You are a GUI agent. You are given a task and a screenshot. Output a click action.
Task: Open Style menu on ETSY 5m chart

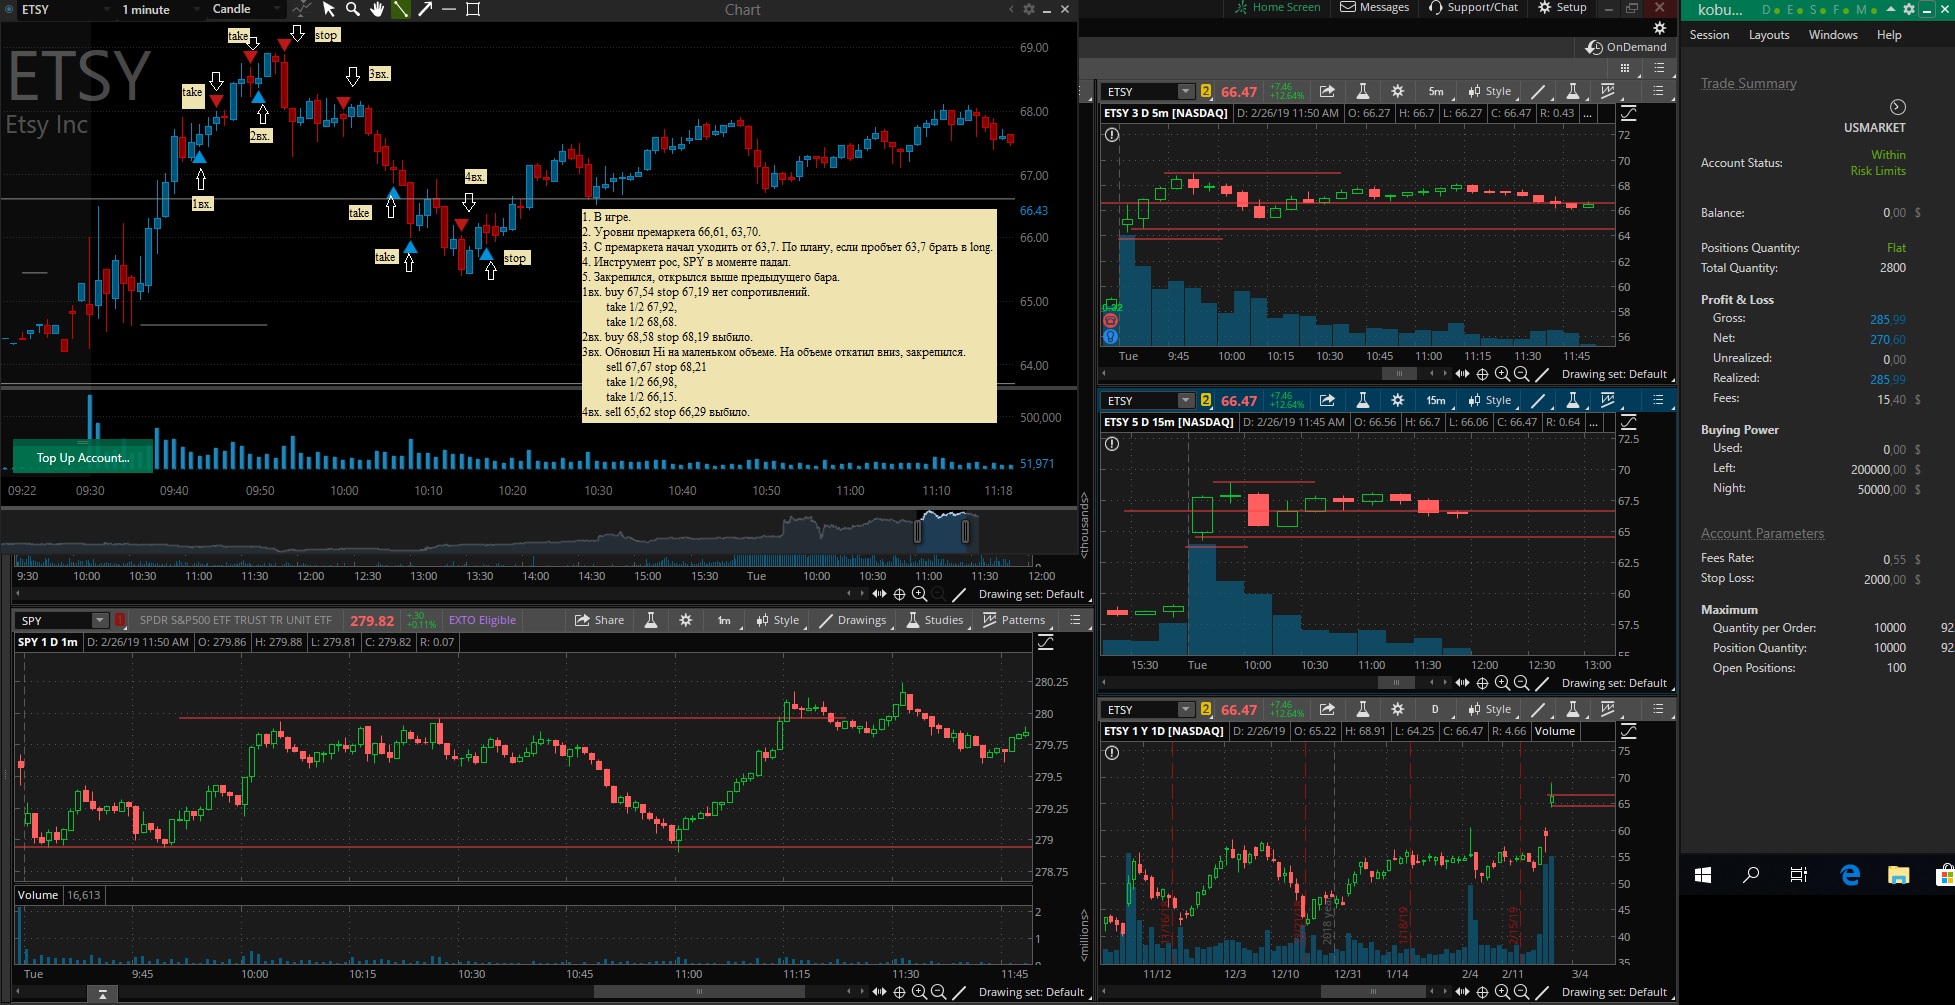[x=1490, y=91]
